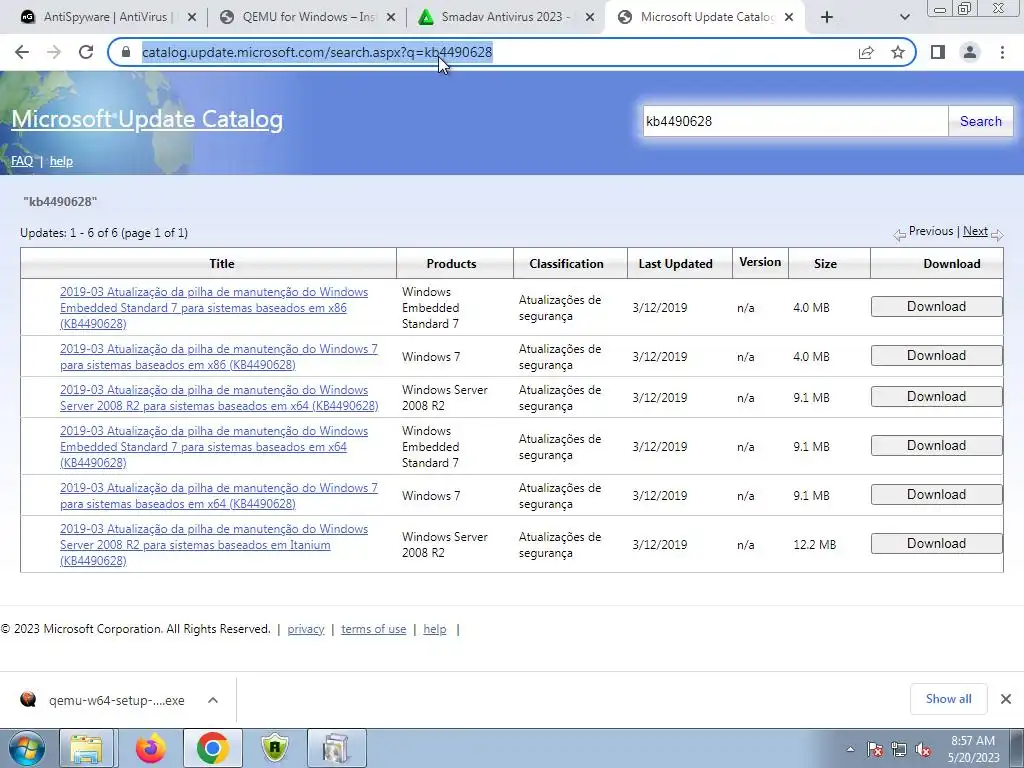Close the Smadav Antivirus tab
Image resolution: width=1024 pixels, height=768 pixels.
click(x=590, y=18)
